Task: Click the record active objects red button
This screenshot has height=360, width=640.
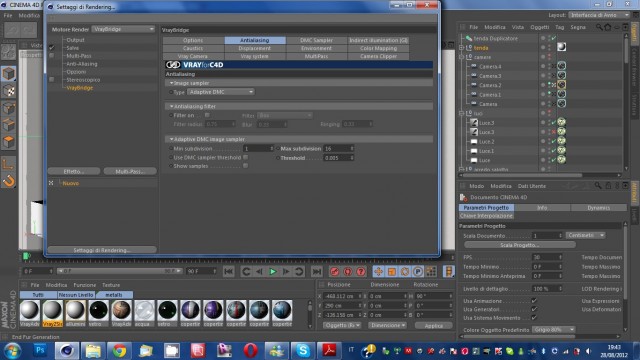Action: (x=334, y=271)
